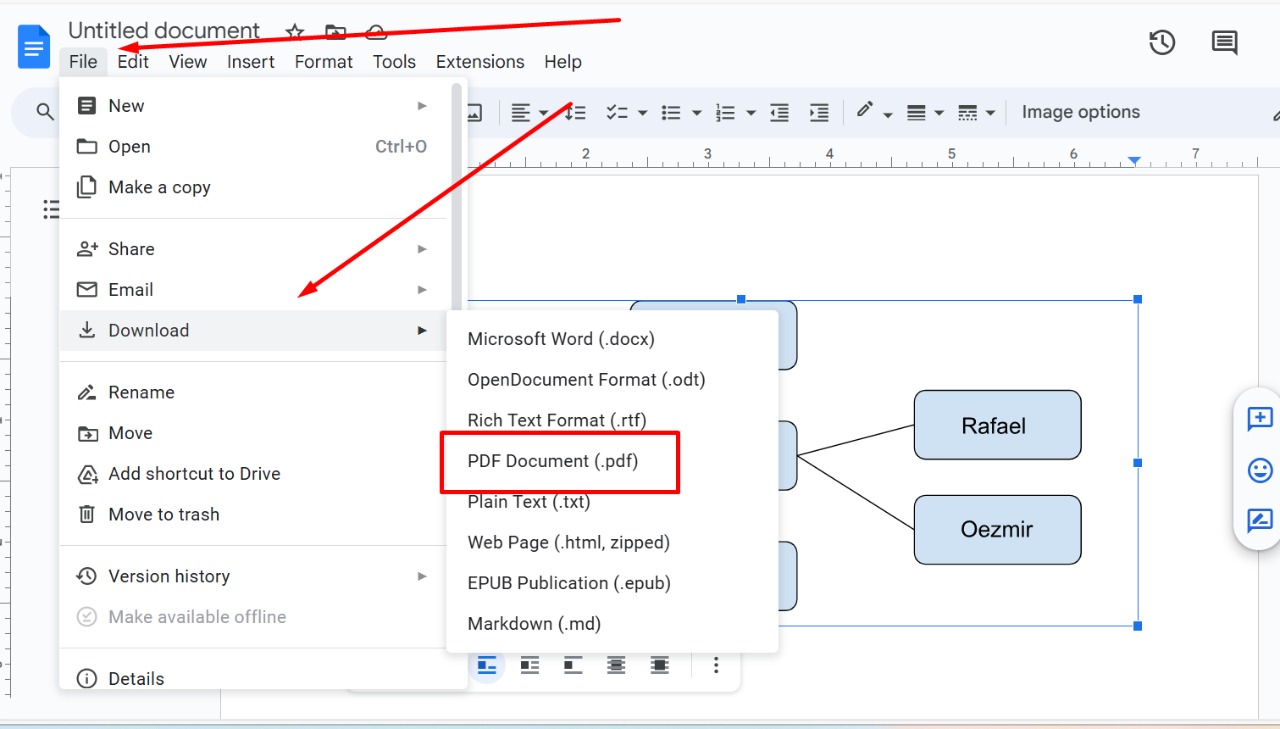Open the border color dropdown arrow
This screenshot has height=729, width=1280.
coord(888,114)
